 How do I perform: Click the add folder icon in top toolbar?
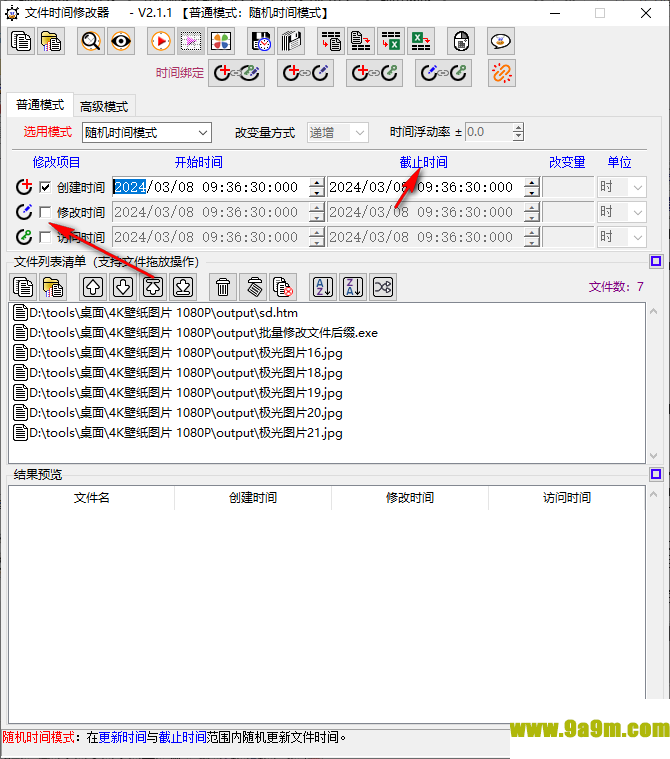pyautogui.click(x=51, y=41)
